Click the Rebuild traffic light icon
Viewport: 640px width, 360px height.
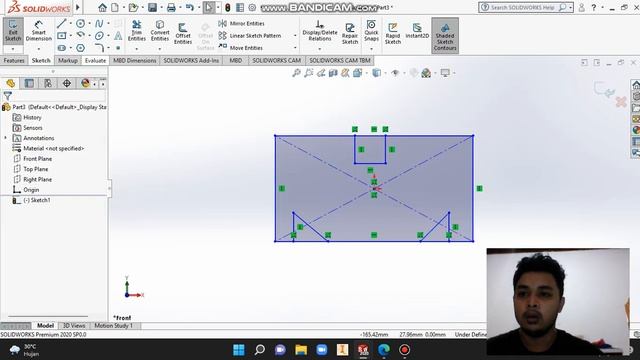point(228,7)
